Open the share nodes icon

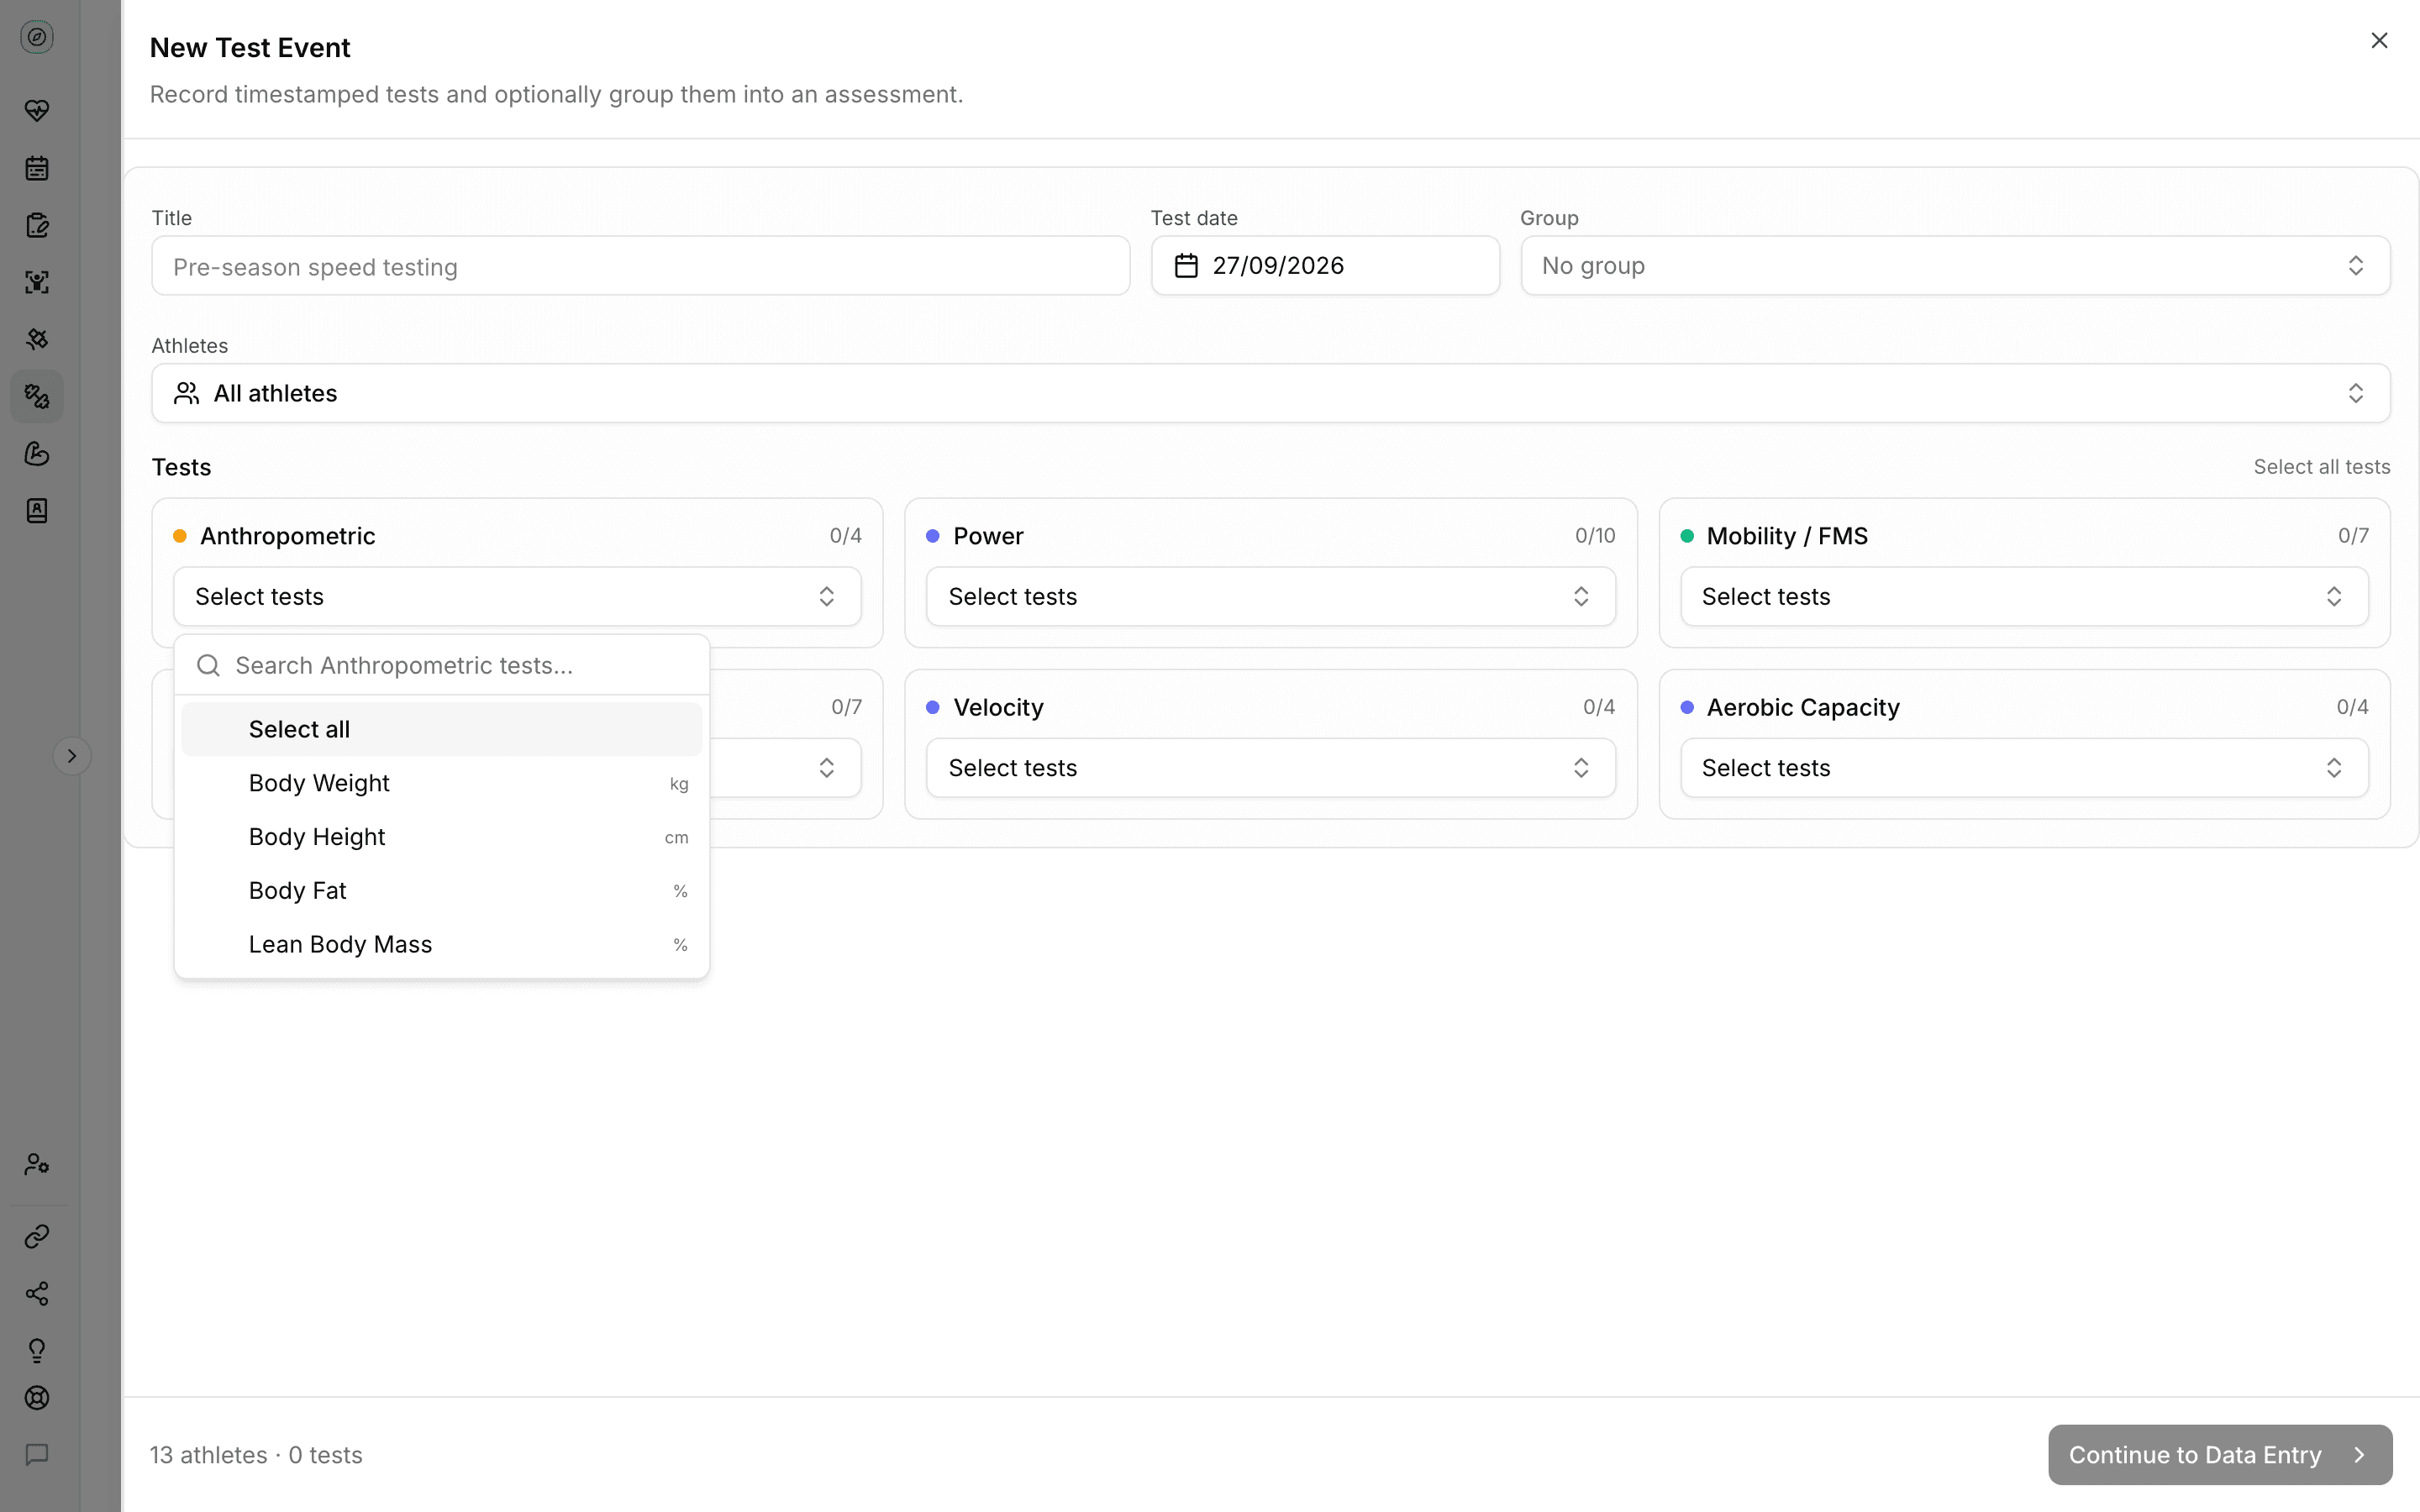pyautogui.click(x=37, y=1294)
